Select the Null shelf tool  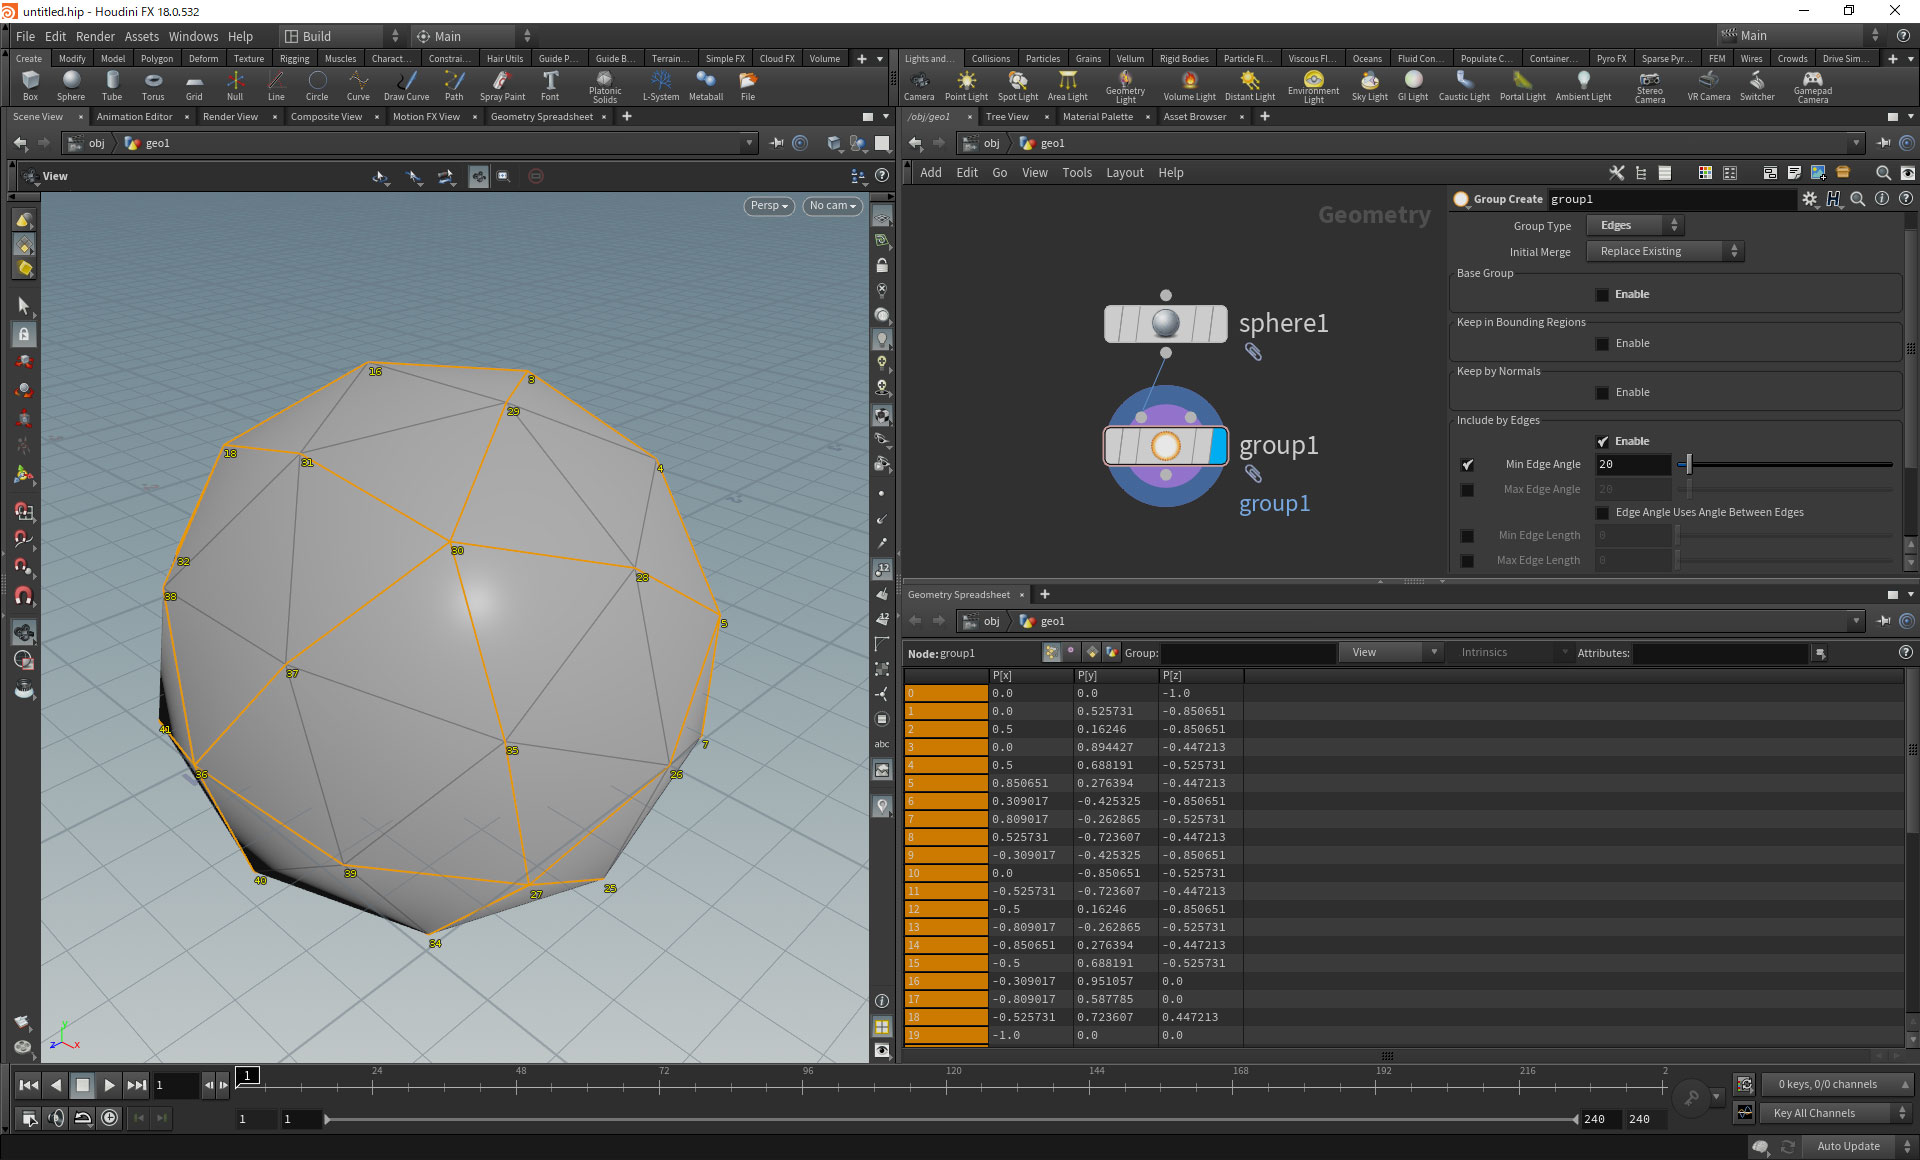[x=235, y=85]
